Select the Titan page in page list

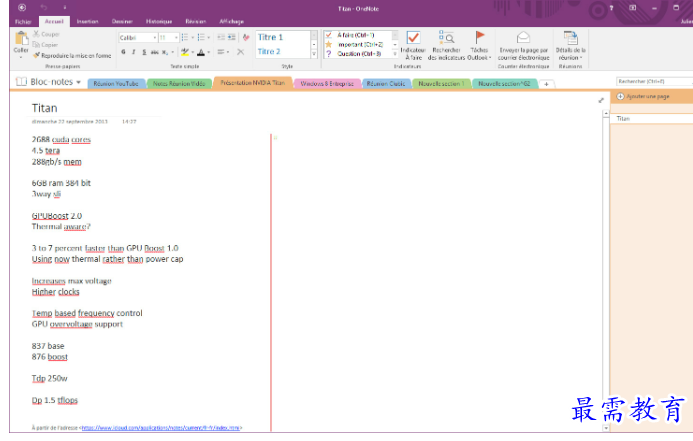[651, 118]
